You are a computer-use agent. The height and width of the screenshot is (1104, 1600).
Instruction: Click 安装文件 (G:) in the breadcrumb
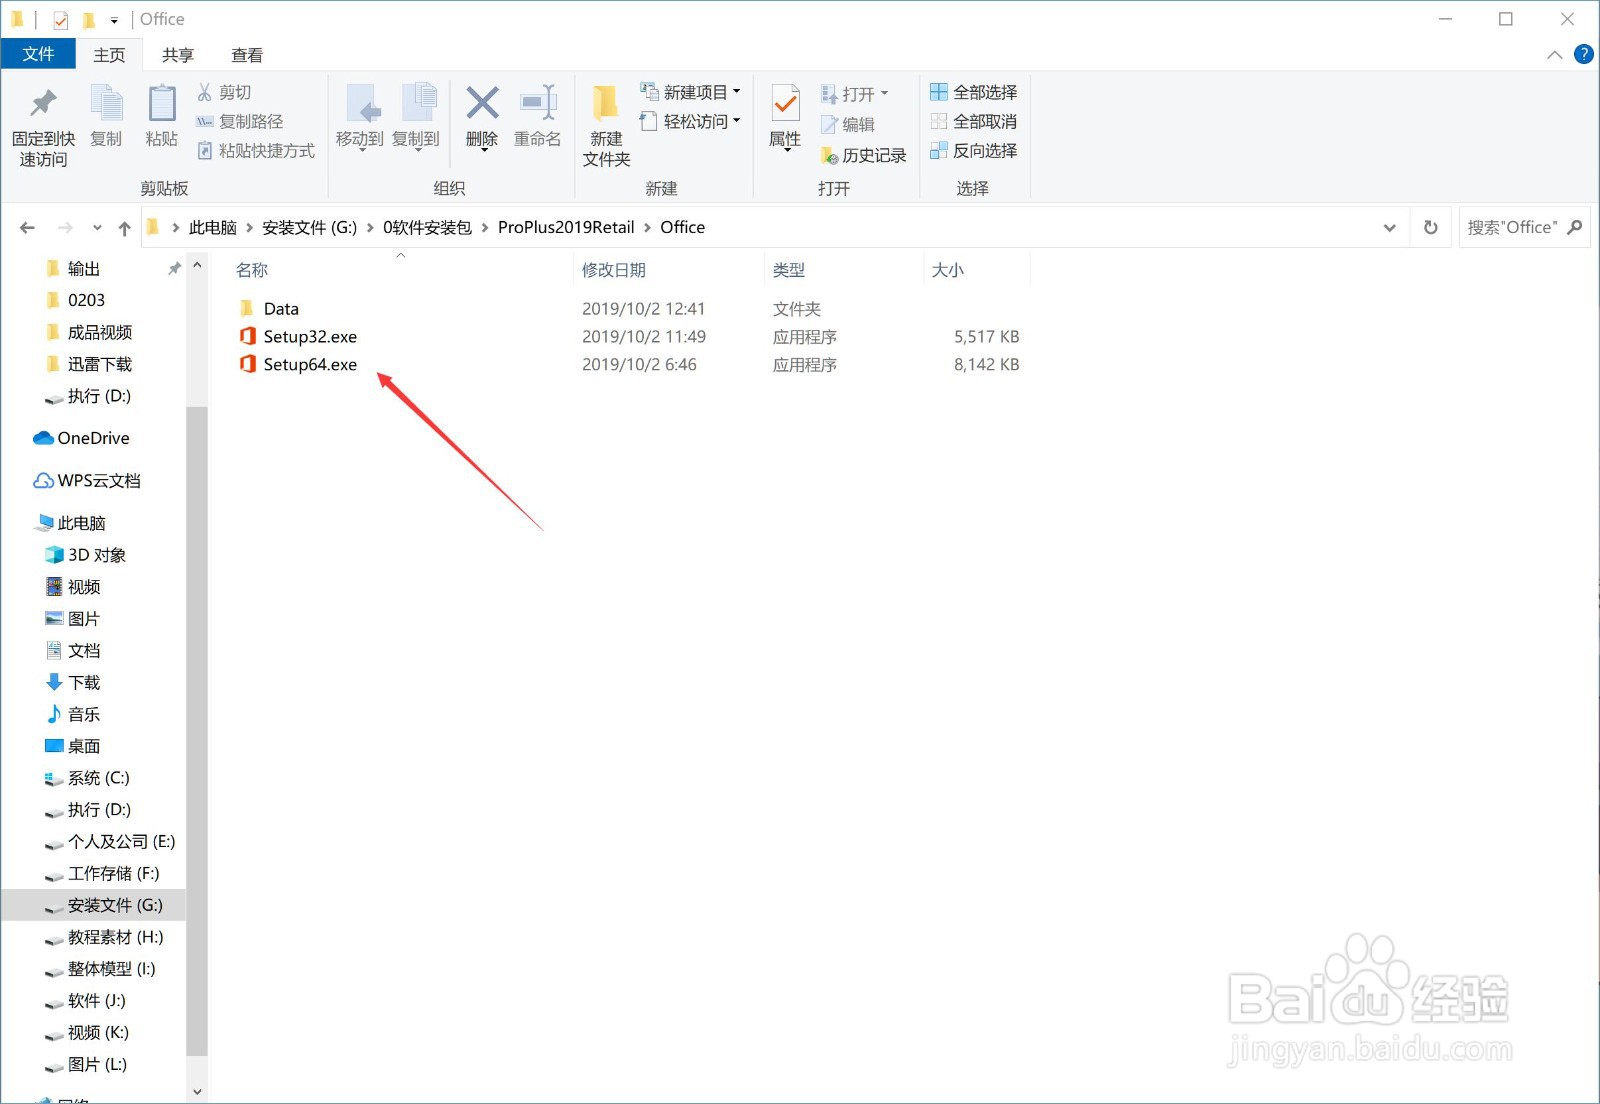[310, 227]
